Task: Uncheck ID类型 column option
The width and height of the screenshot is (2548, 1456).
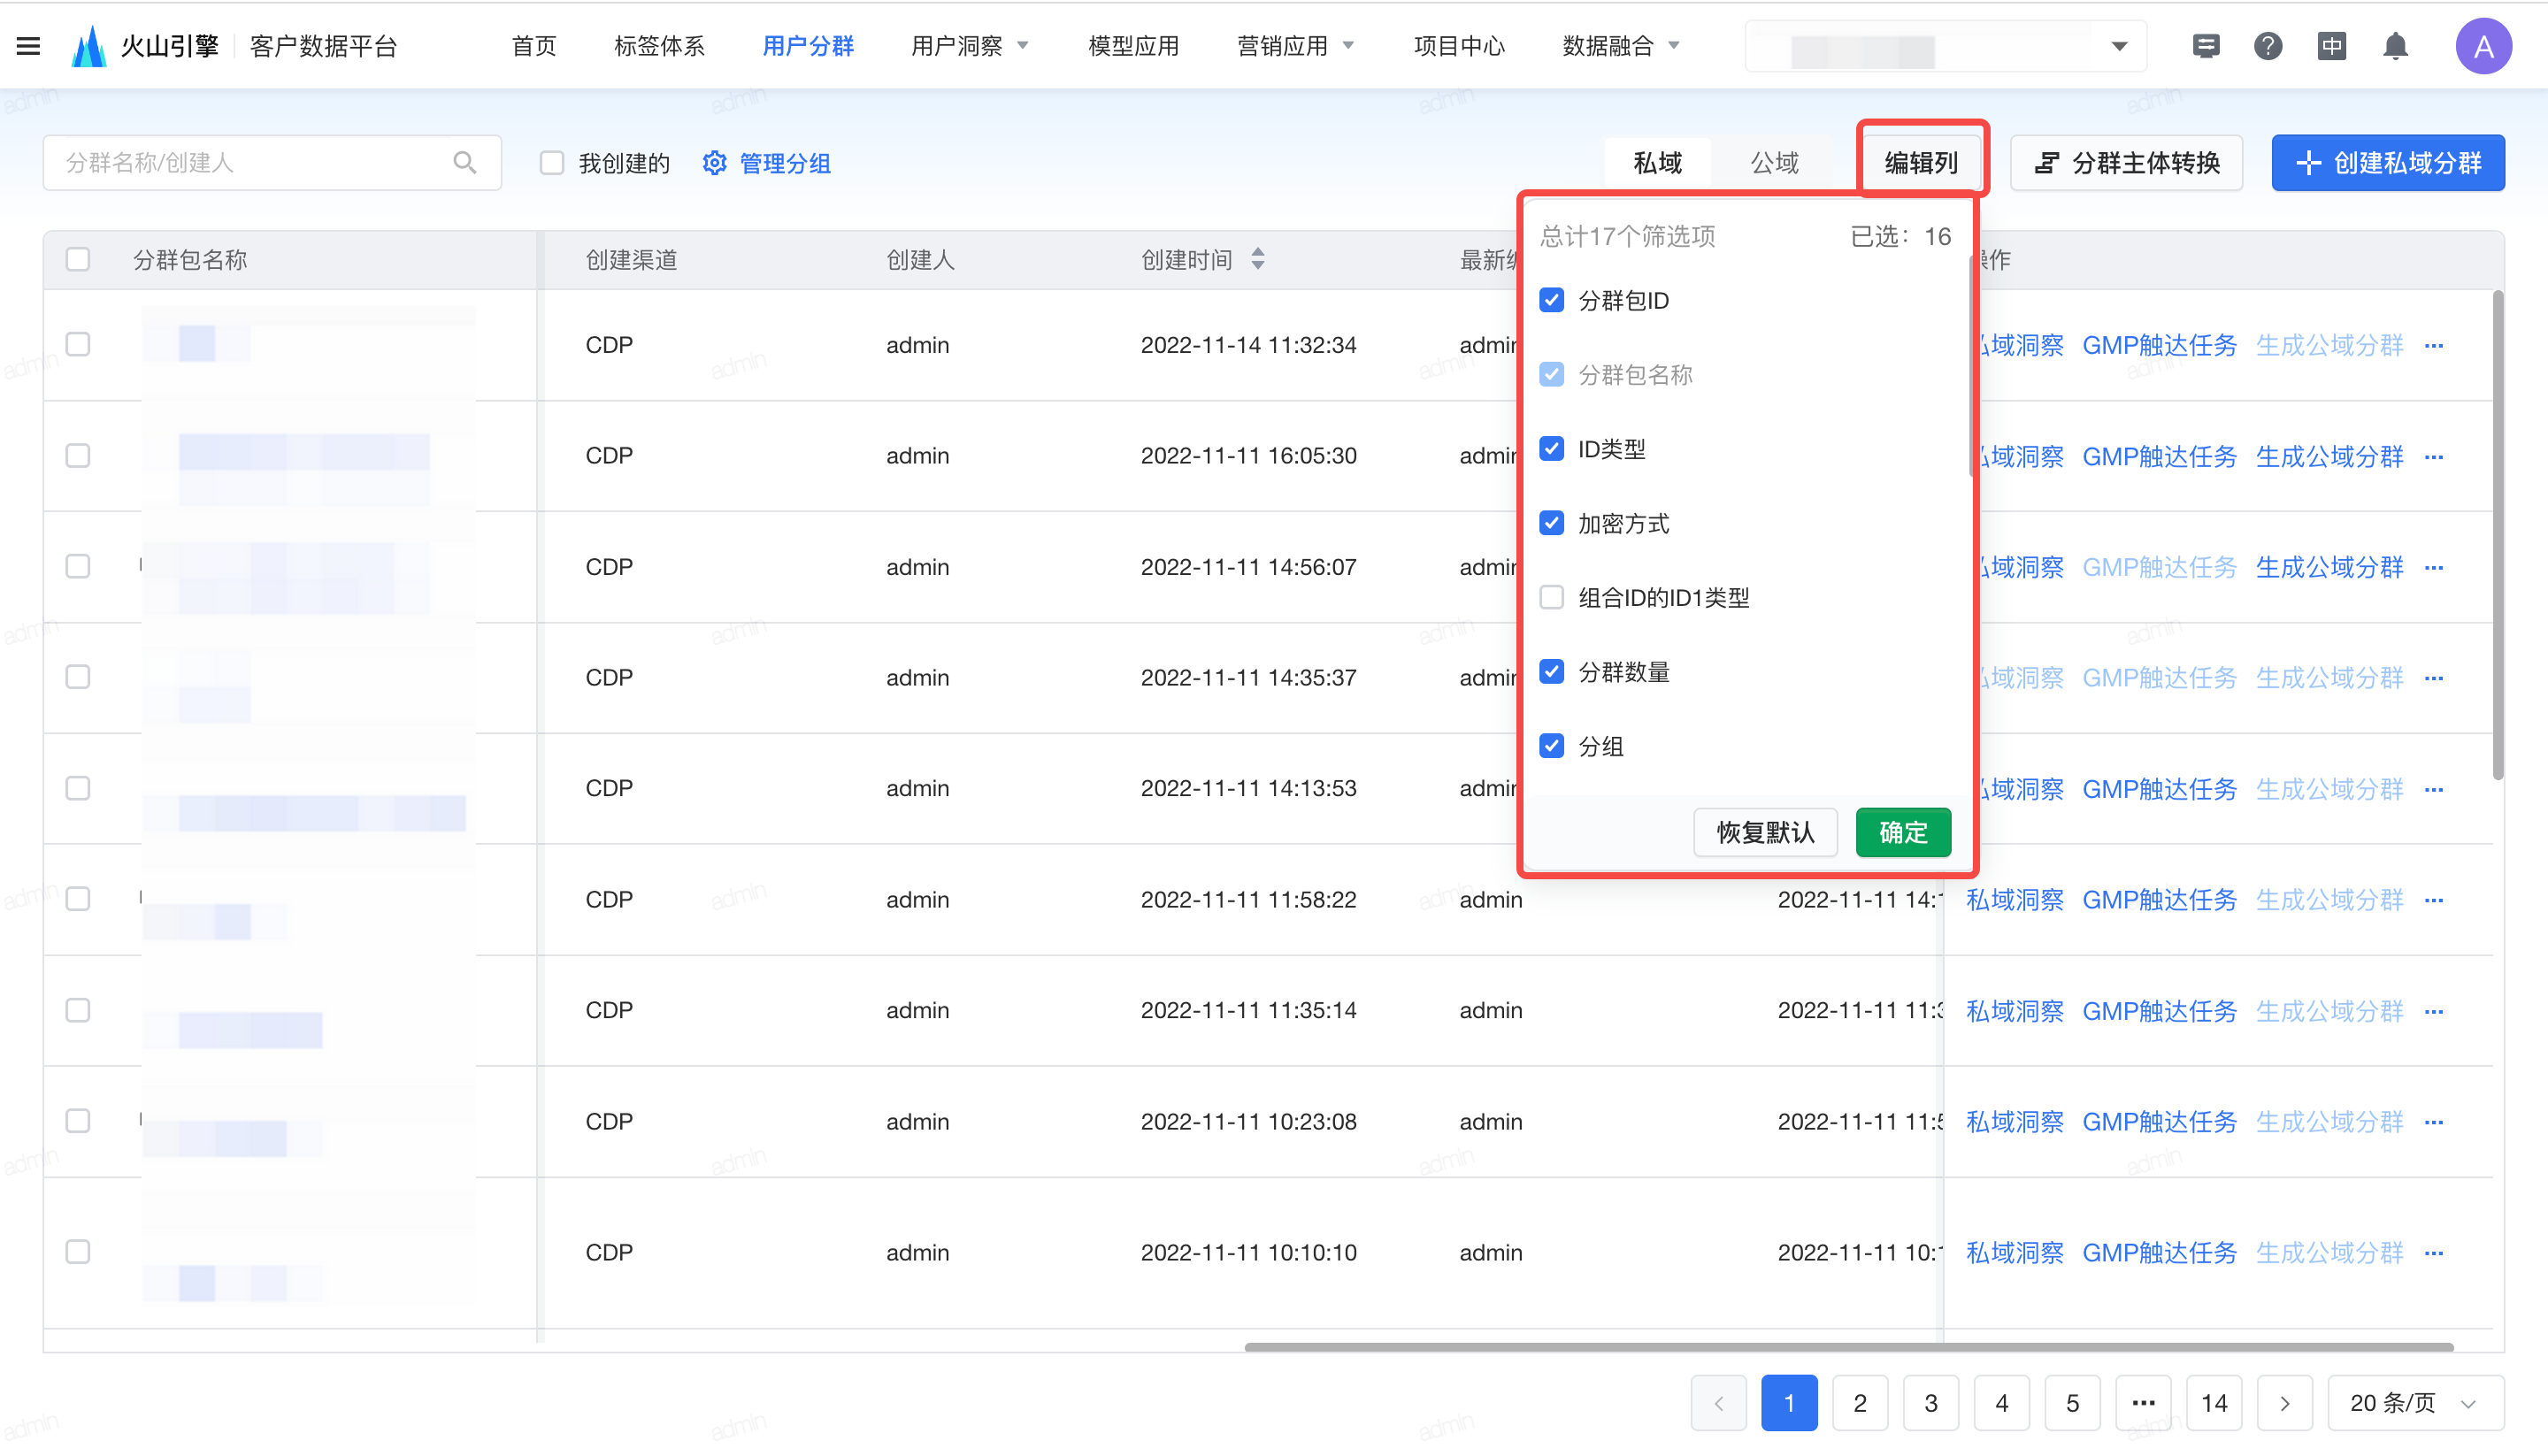Action: [1551, 449]
